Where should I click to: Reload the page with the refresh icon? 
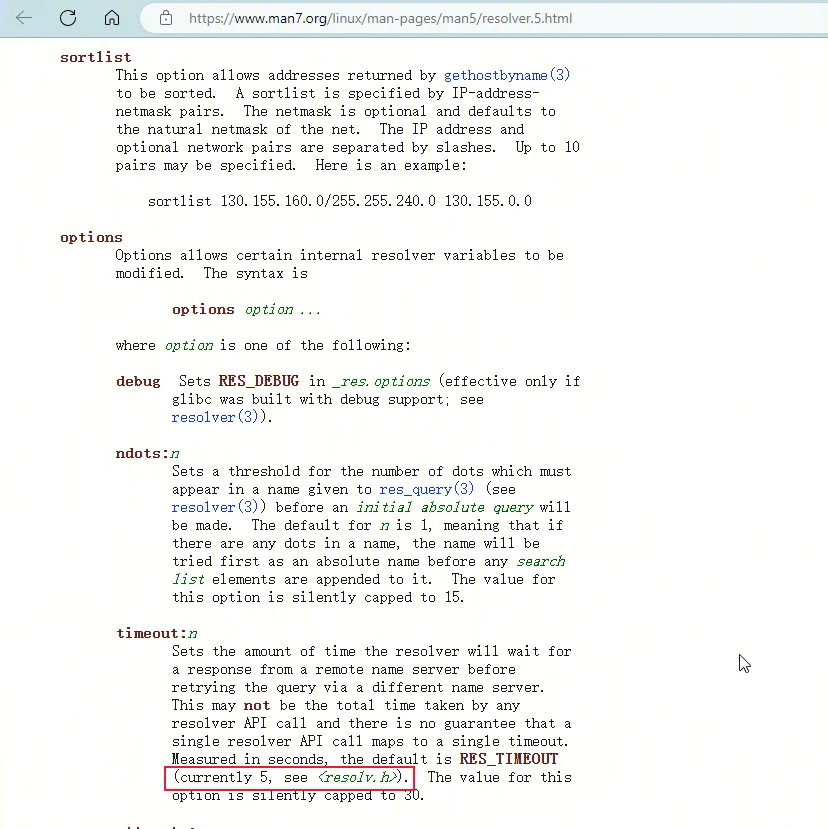68,18
